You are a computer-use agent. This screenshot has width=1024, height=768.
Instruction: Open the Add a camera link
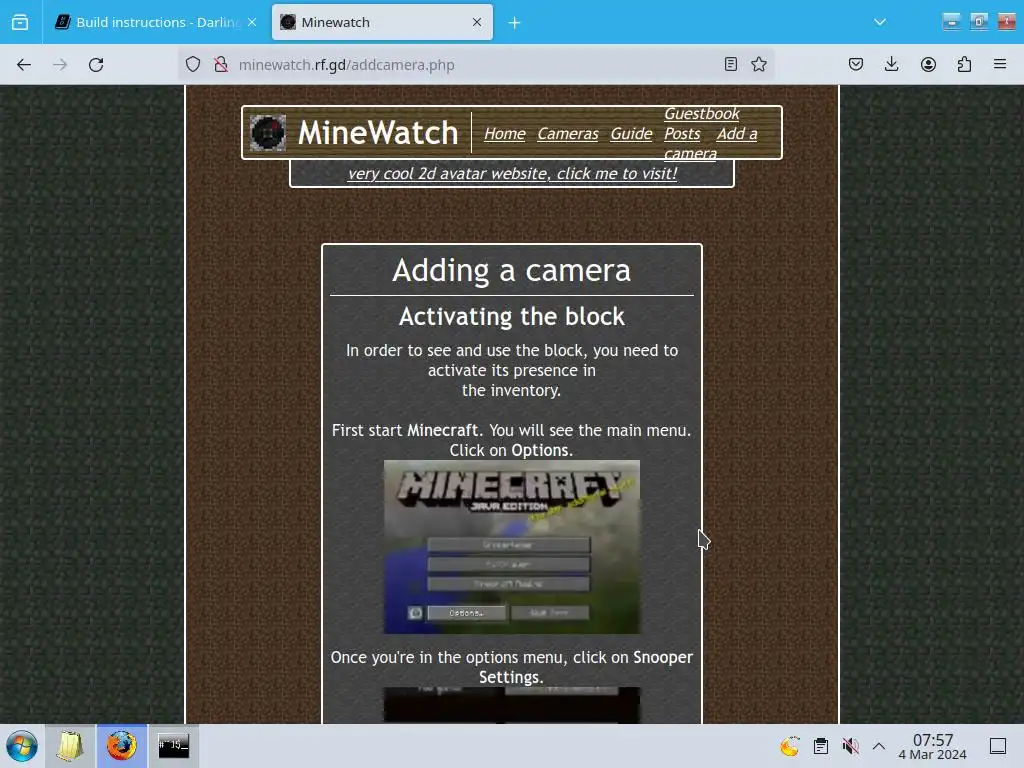click(737, 134)
